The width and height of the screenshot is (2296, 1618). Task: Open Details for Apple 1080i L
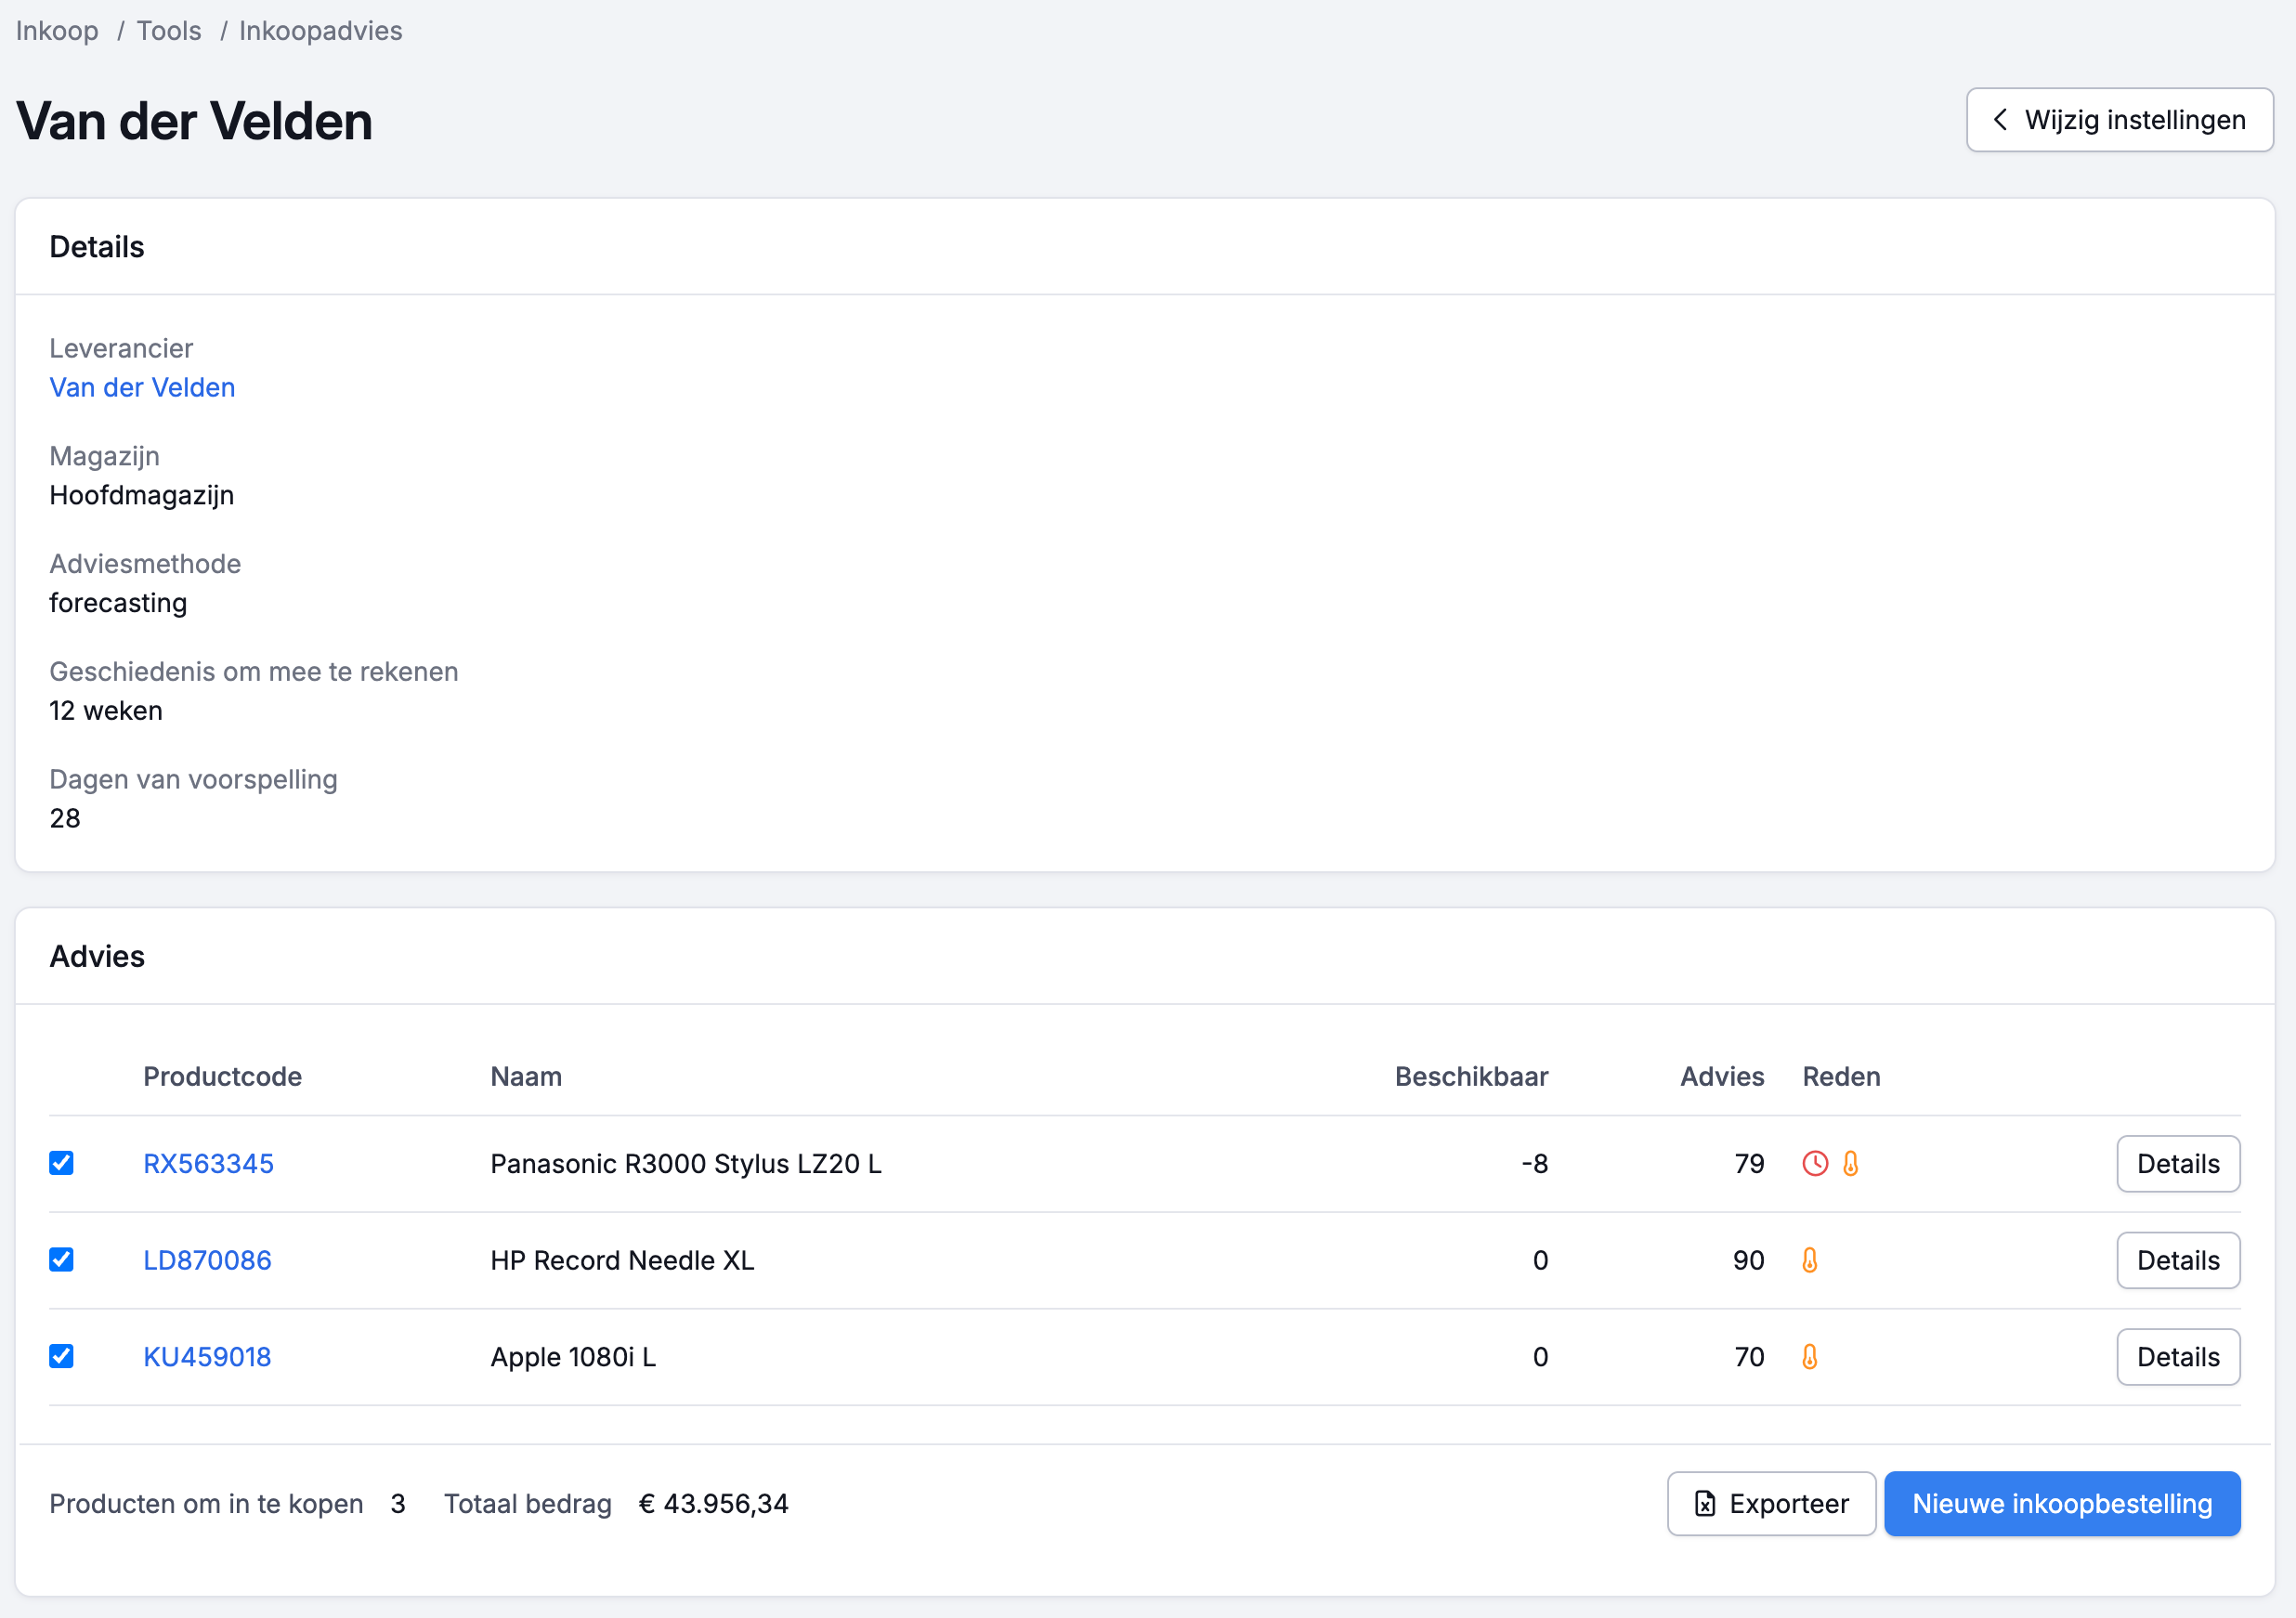point(2178,1358)
